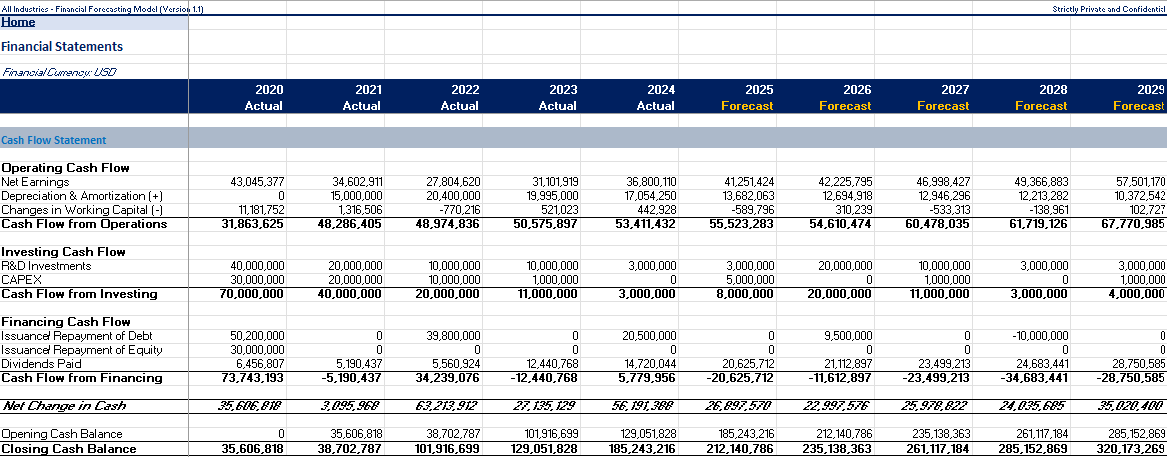Click the 2020 Actual column header
This screenshot has height=457, width=1167.
click(x=263, y=98)
